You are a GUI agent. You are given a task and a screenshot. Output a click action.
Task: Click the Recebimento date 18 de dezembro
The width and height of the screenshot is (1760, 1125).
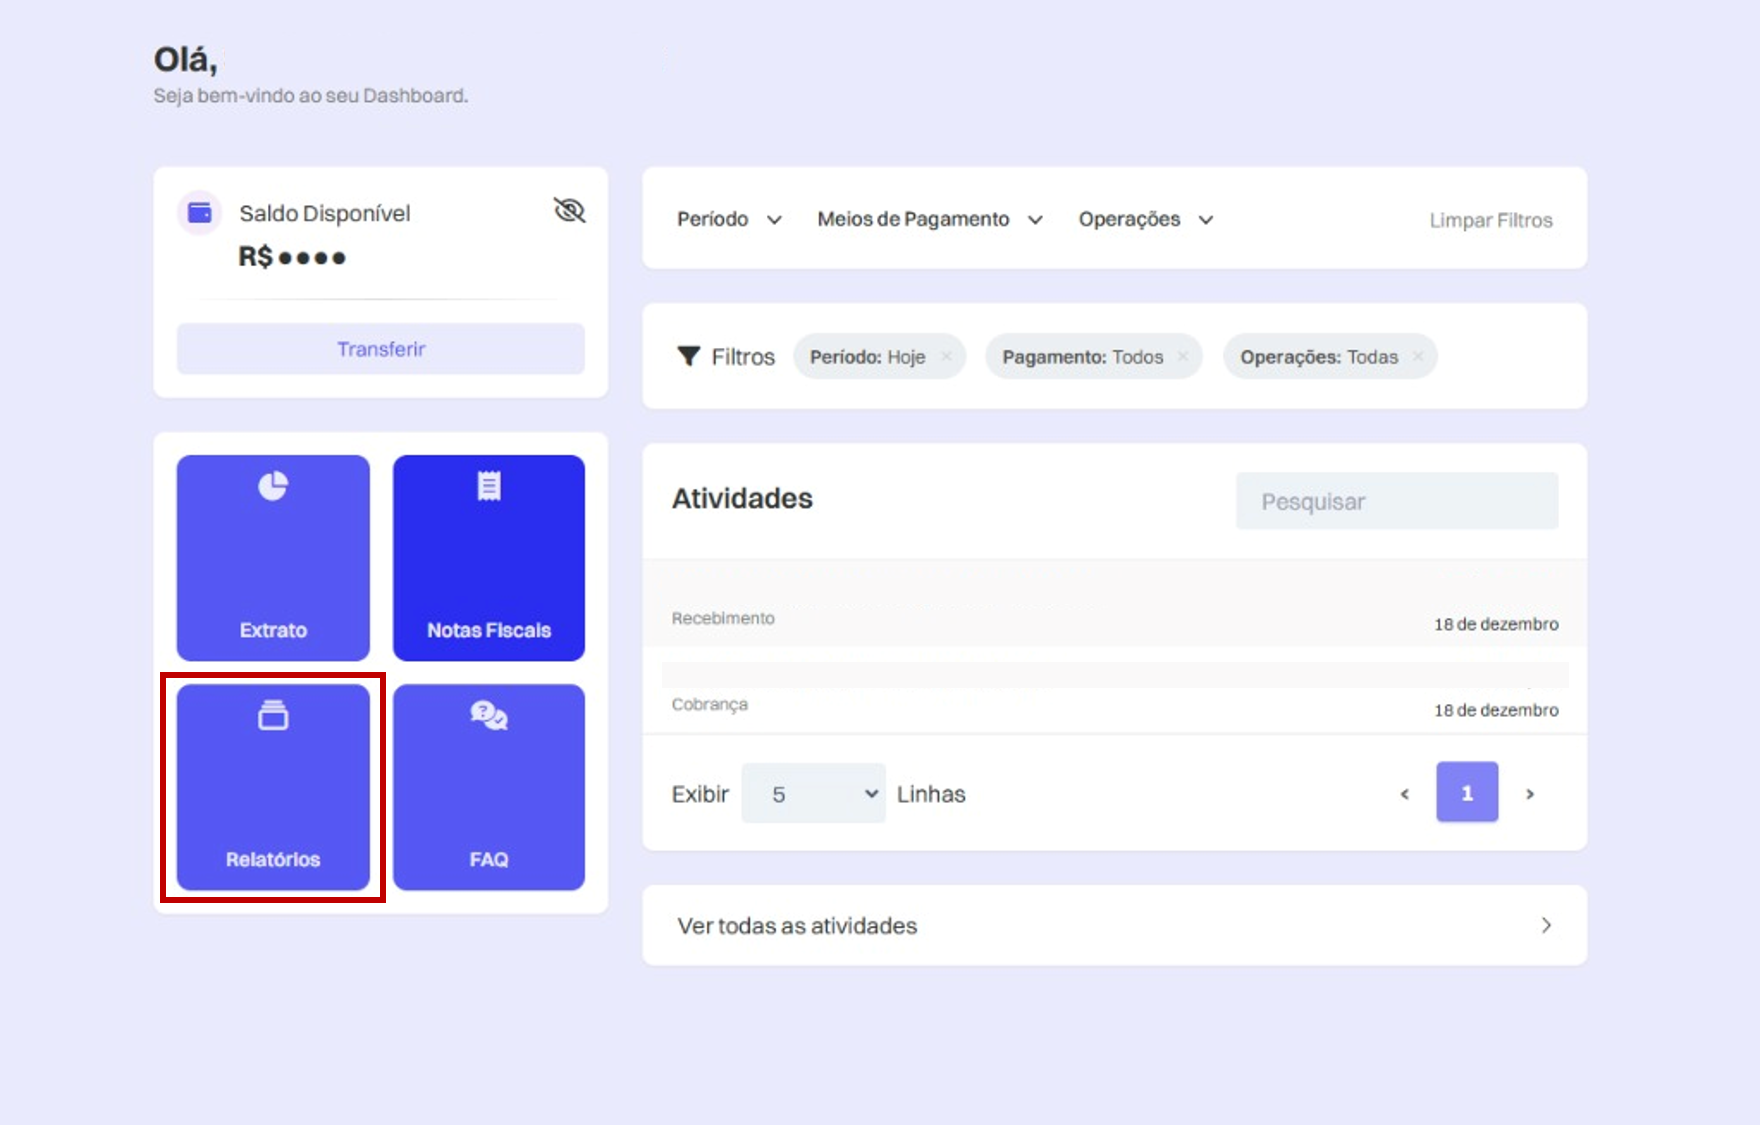click(x=1496, y=624)
